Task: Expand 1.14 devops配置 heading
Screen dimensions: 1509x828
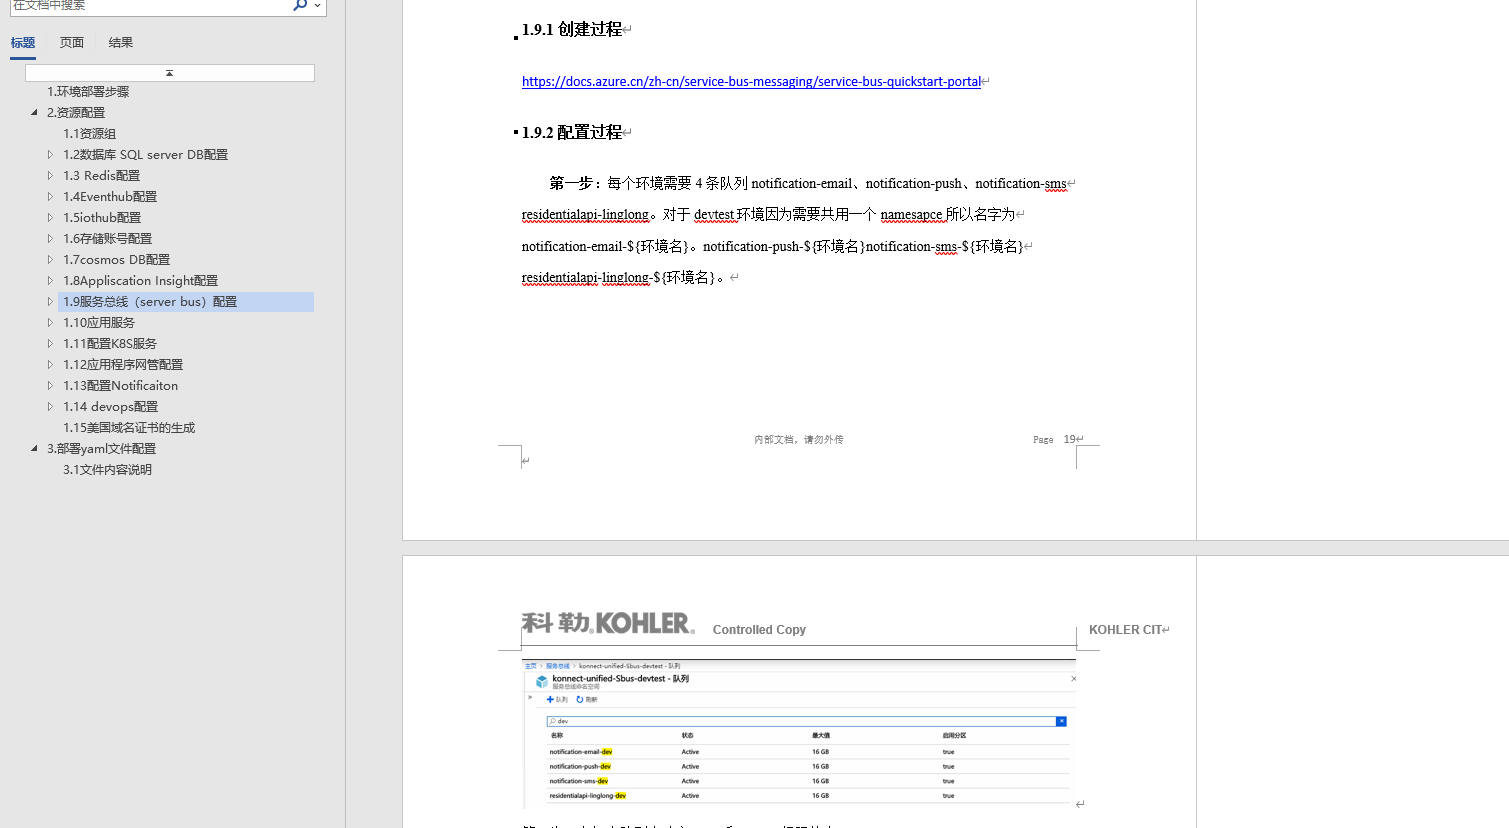Action: (50, 407)
